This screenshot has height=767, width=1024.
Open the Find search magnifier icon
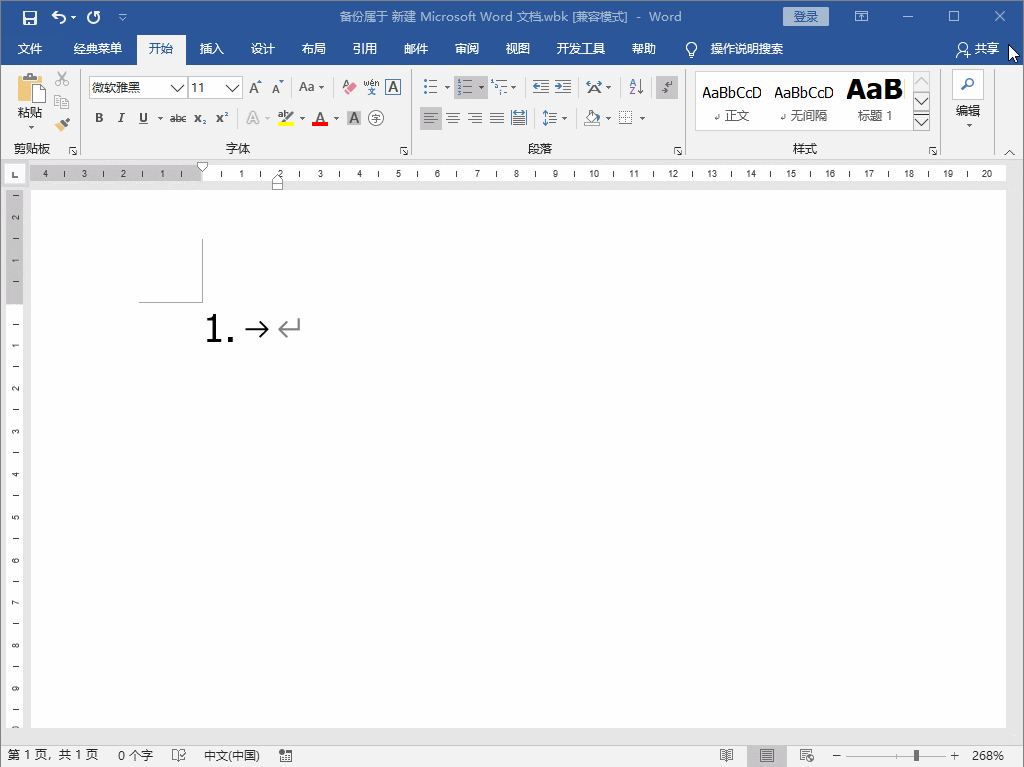(968, 85)
